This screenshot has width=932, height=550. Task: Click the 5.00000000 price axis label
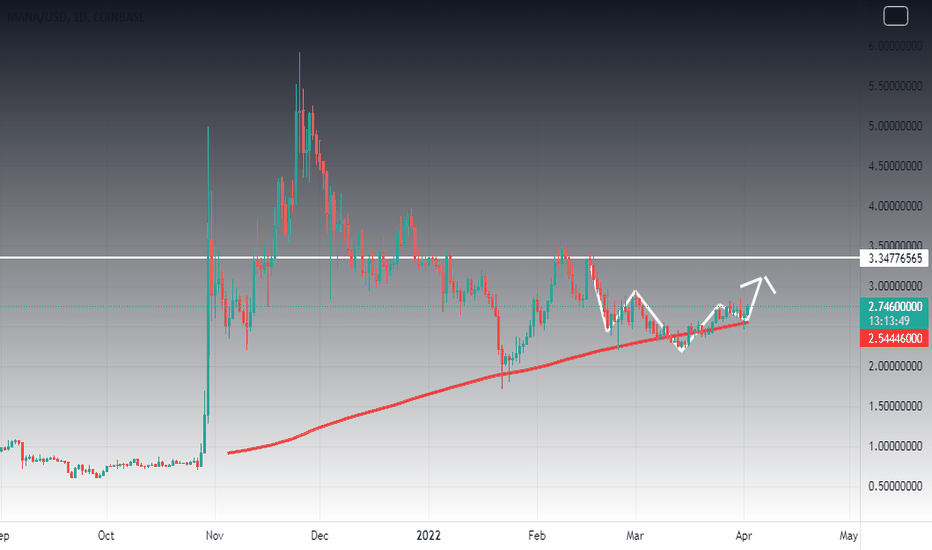[x=895, y=126]
